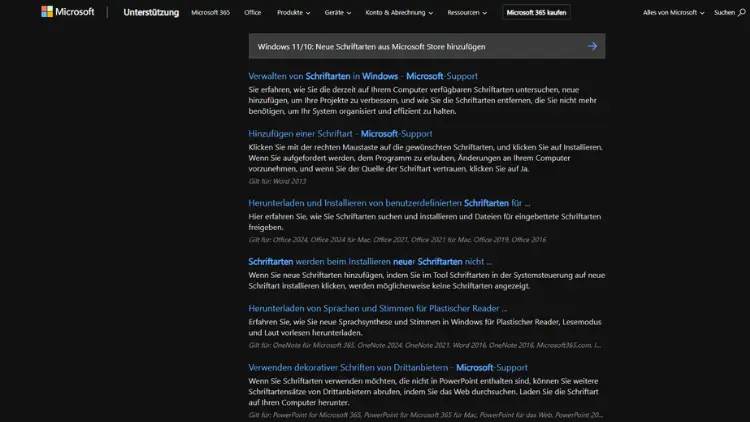Expand the Alles von Microsoft dropdown
Viewport: 750px width, 422px height.
tap(673, 12)
